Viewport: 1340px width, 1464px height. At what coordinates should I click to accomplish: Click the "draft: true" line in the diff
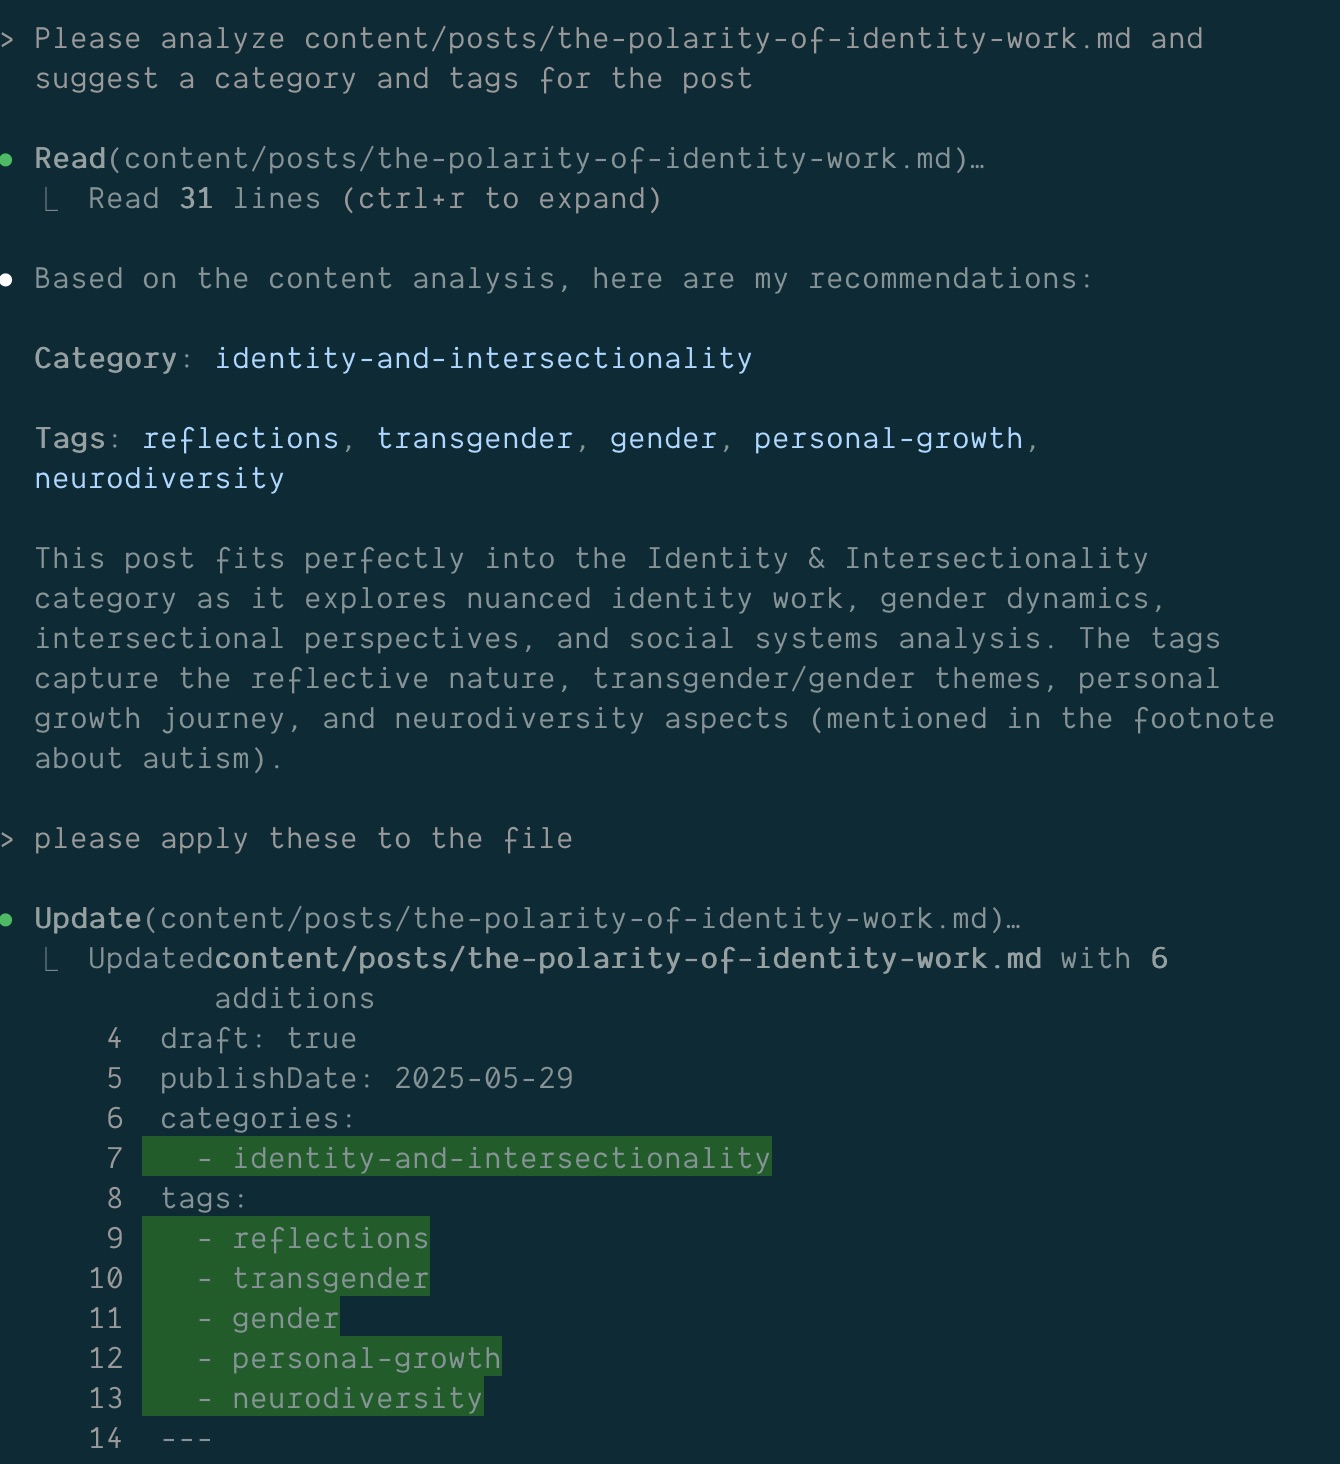pos(258,1039)
